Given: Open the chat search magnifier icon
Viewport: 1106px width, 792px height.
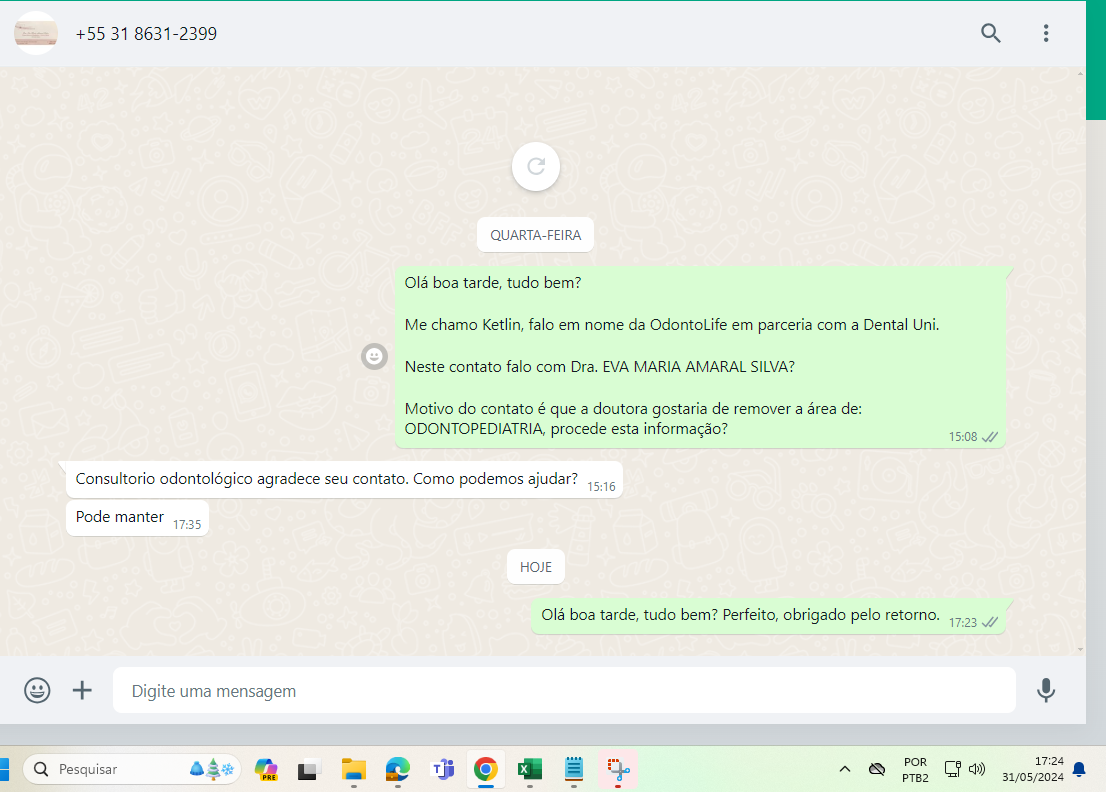Looking at the screenshot, I should 990,33.
